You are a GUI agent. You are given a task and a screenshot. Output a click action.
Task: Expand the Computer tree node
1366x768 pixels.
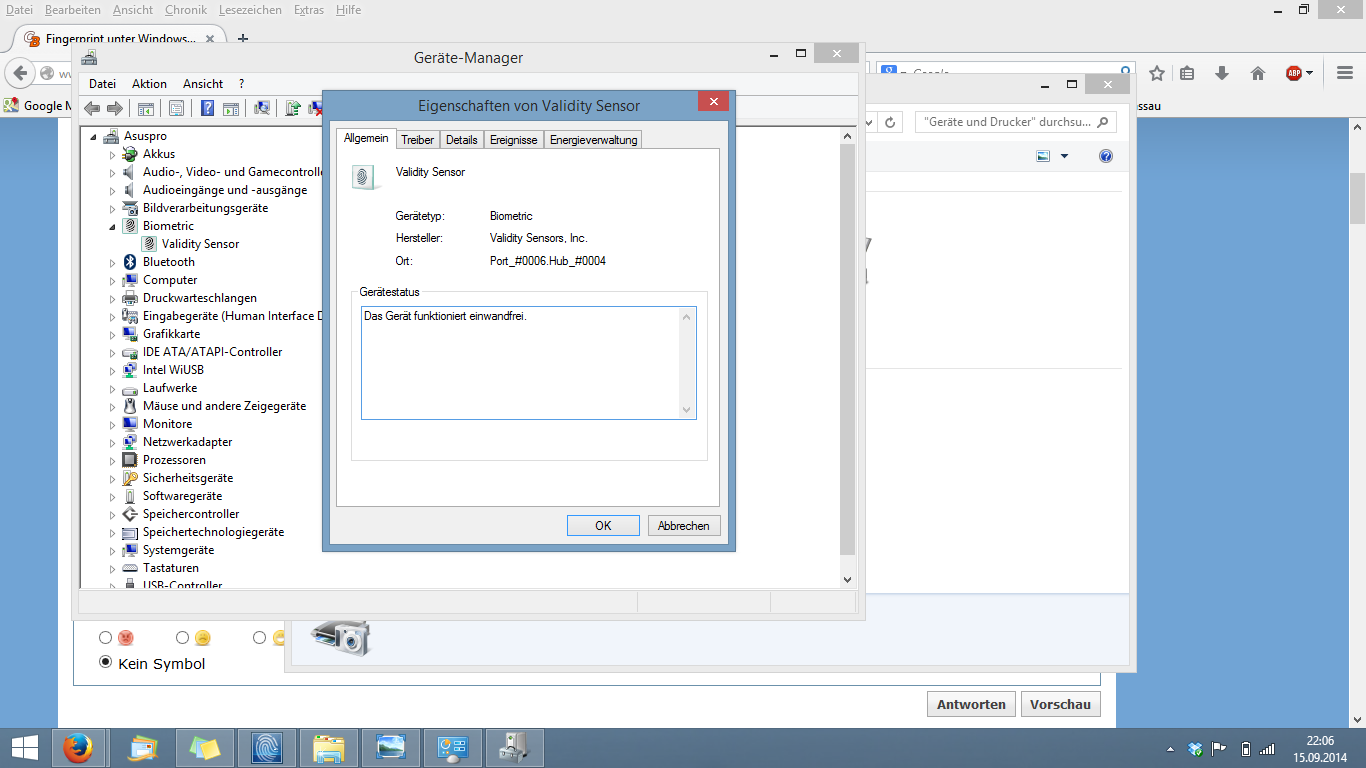tap(113, 281)
